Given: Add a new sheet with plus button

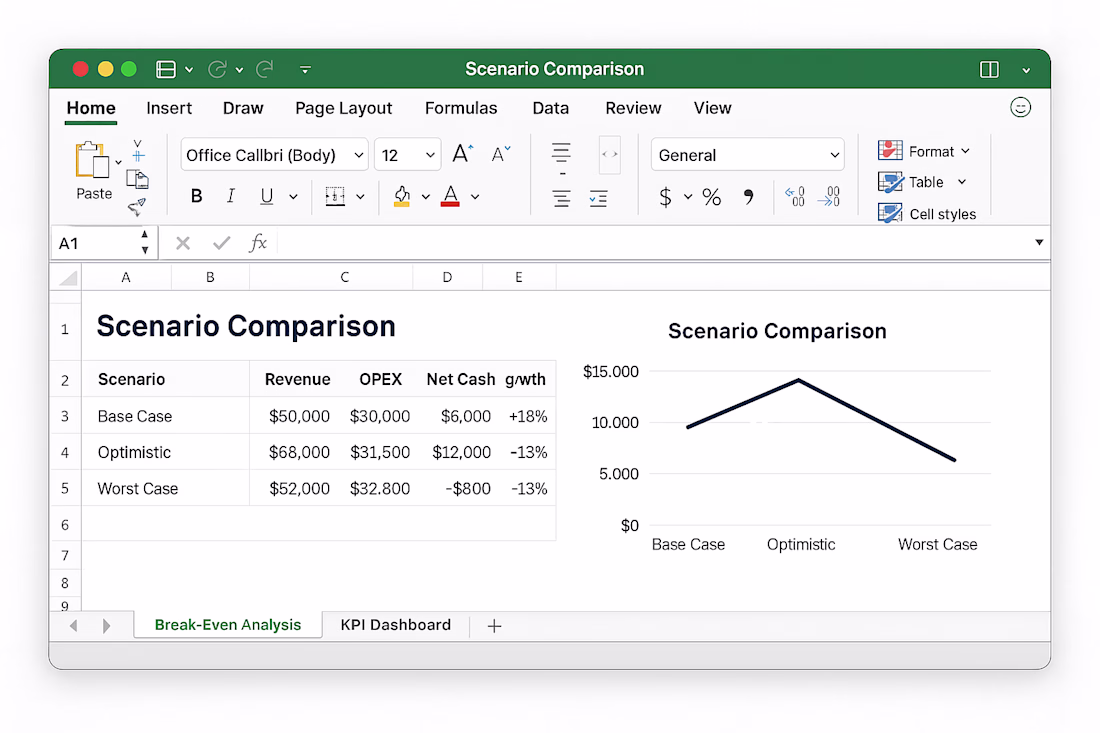Looking at the screenshot, I should [x=495, y=626].
